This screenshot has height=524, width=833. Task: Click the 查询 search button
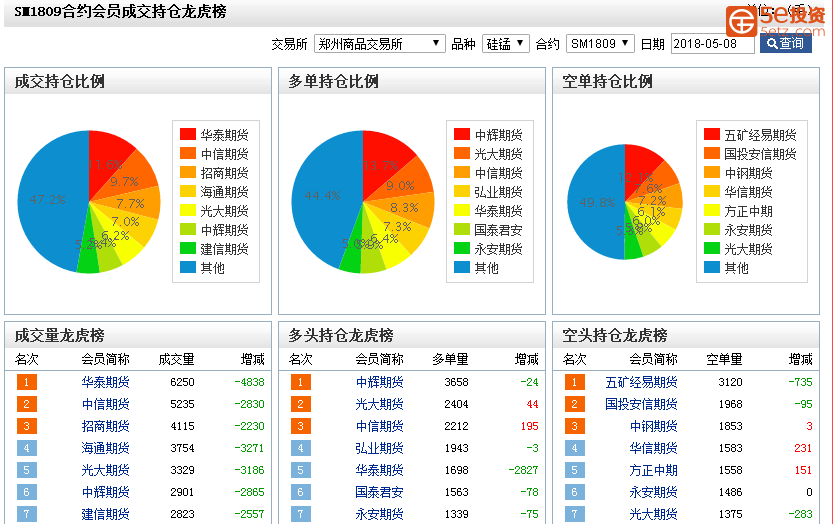coord(785,43)
